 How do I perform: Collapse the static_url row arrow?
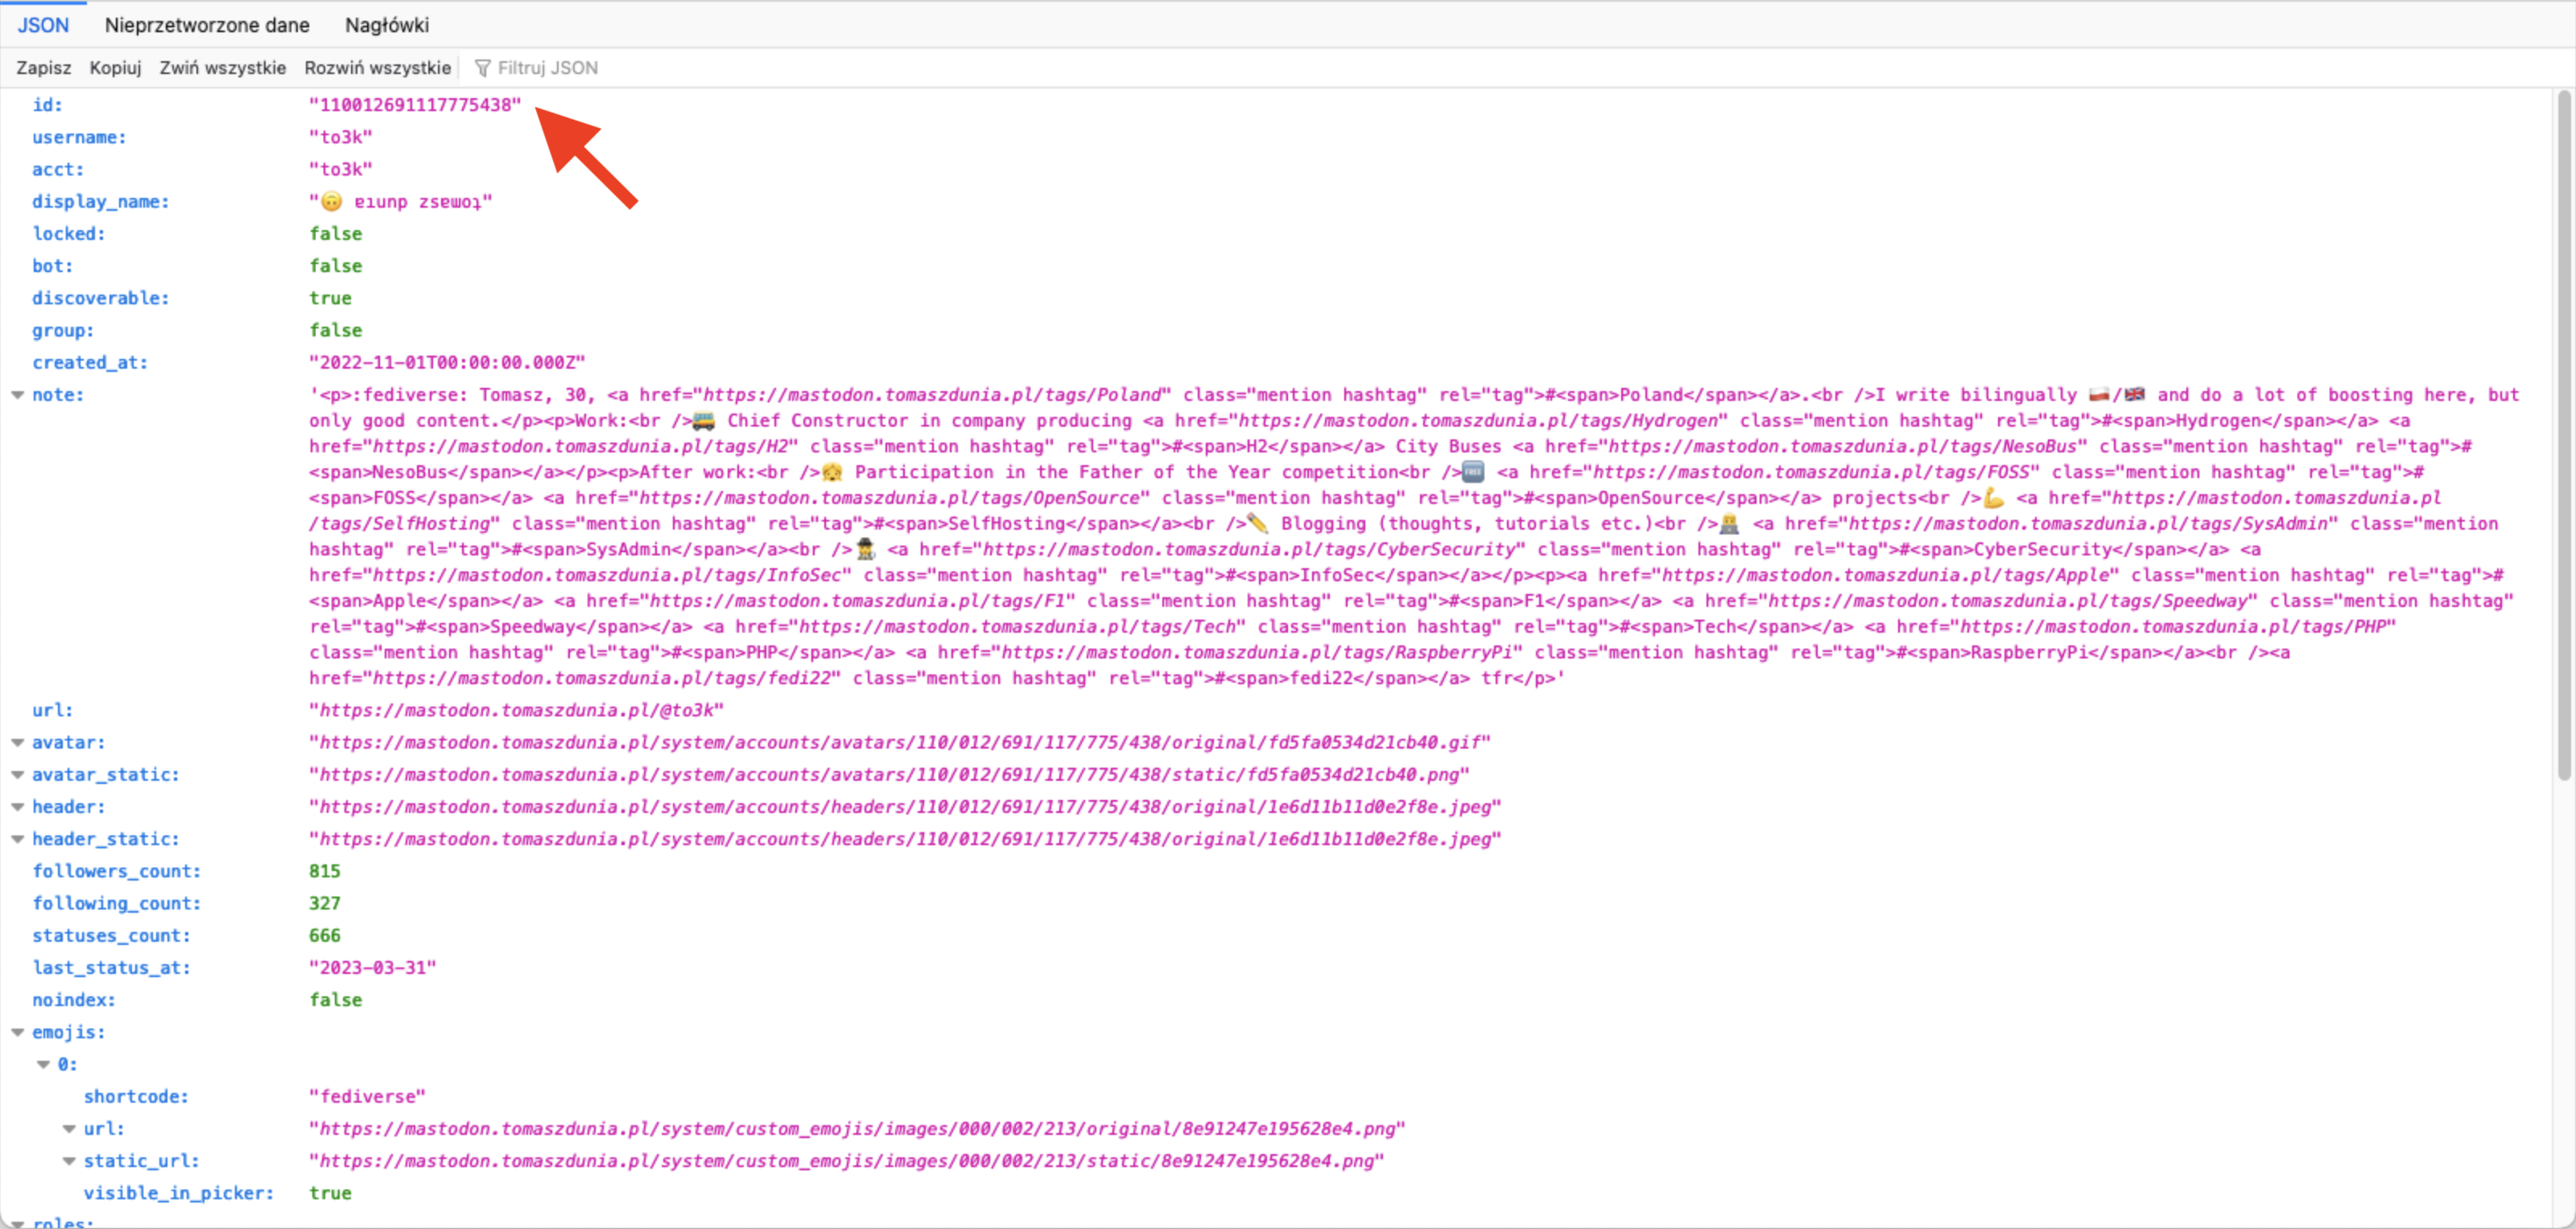coord(69,1161)
